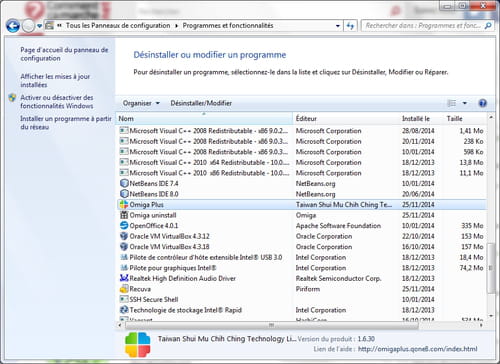Click the magnifying glass search icon
Image resolution: width=500 pixels, height=364 pixels.
pyautogui.click(x=488, y=26)
